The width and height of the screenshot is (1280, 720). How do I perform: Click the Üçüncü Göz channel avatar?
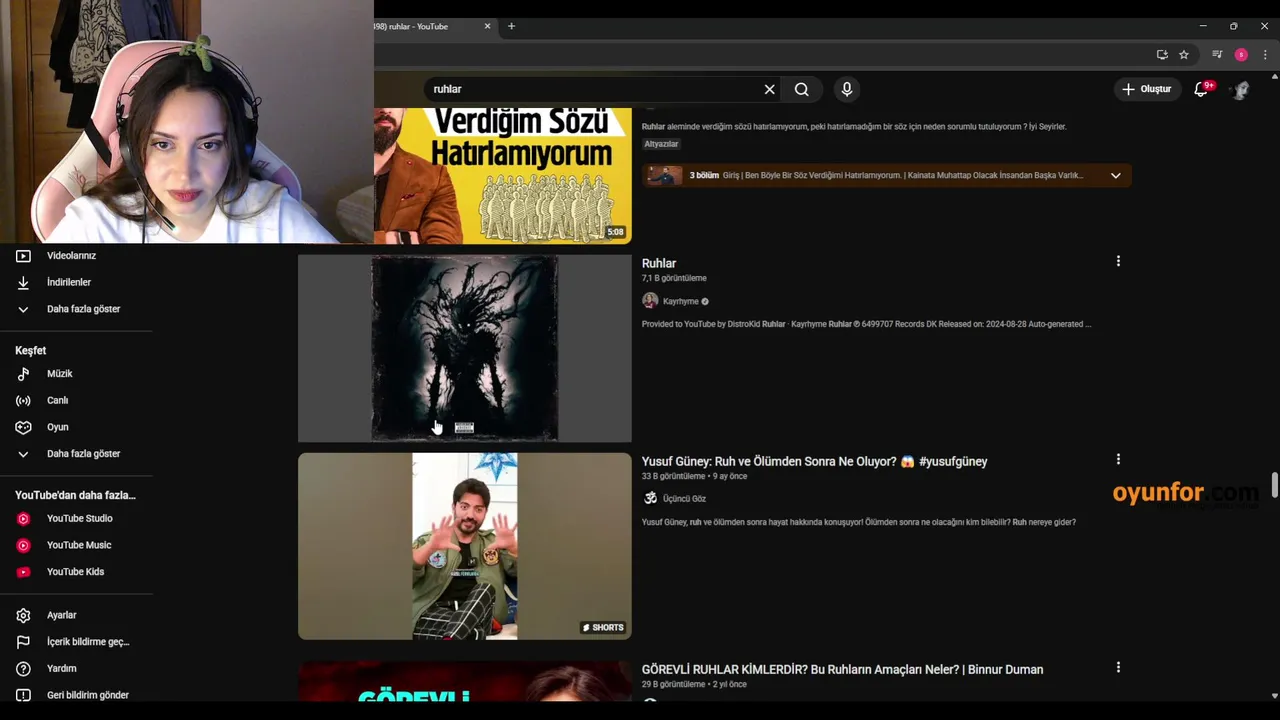[650, 498]
